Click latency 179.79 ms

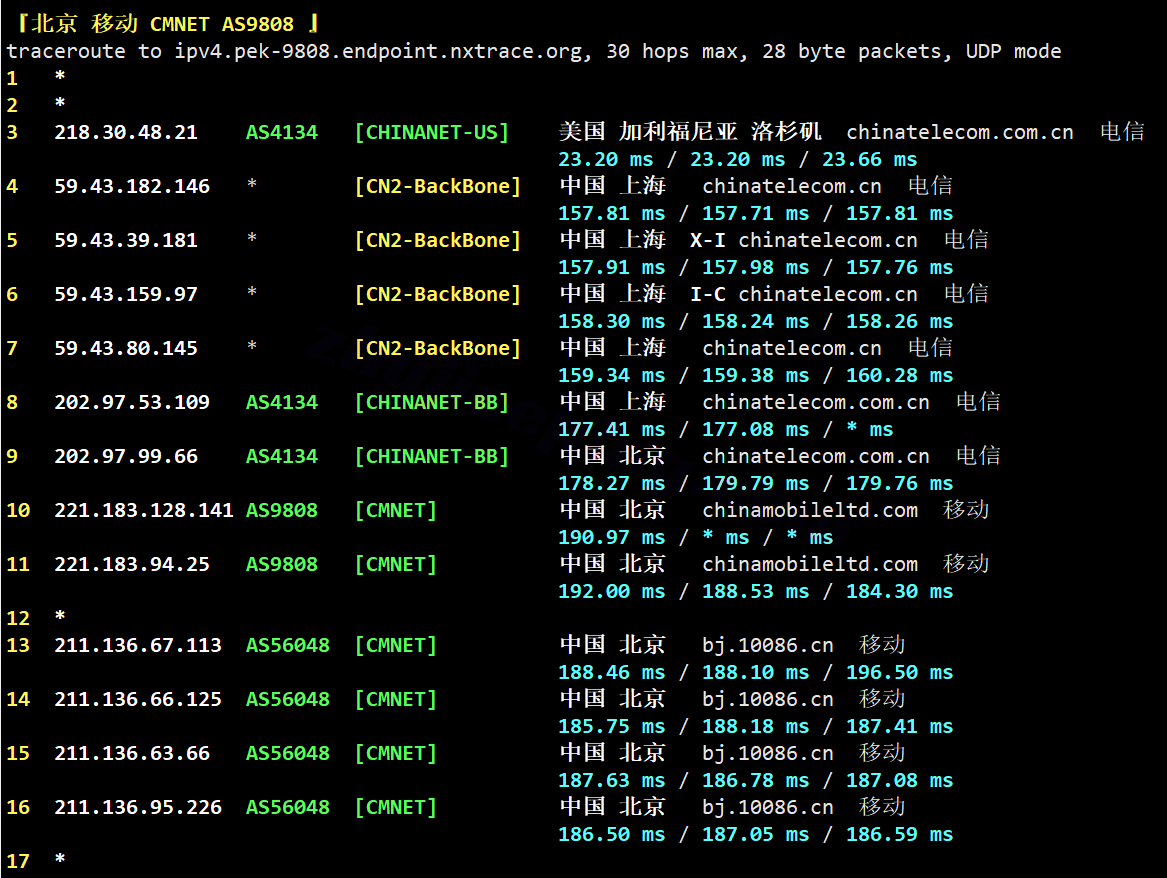(x=755, y=484)
